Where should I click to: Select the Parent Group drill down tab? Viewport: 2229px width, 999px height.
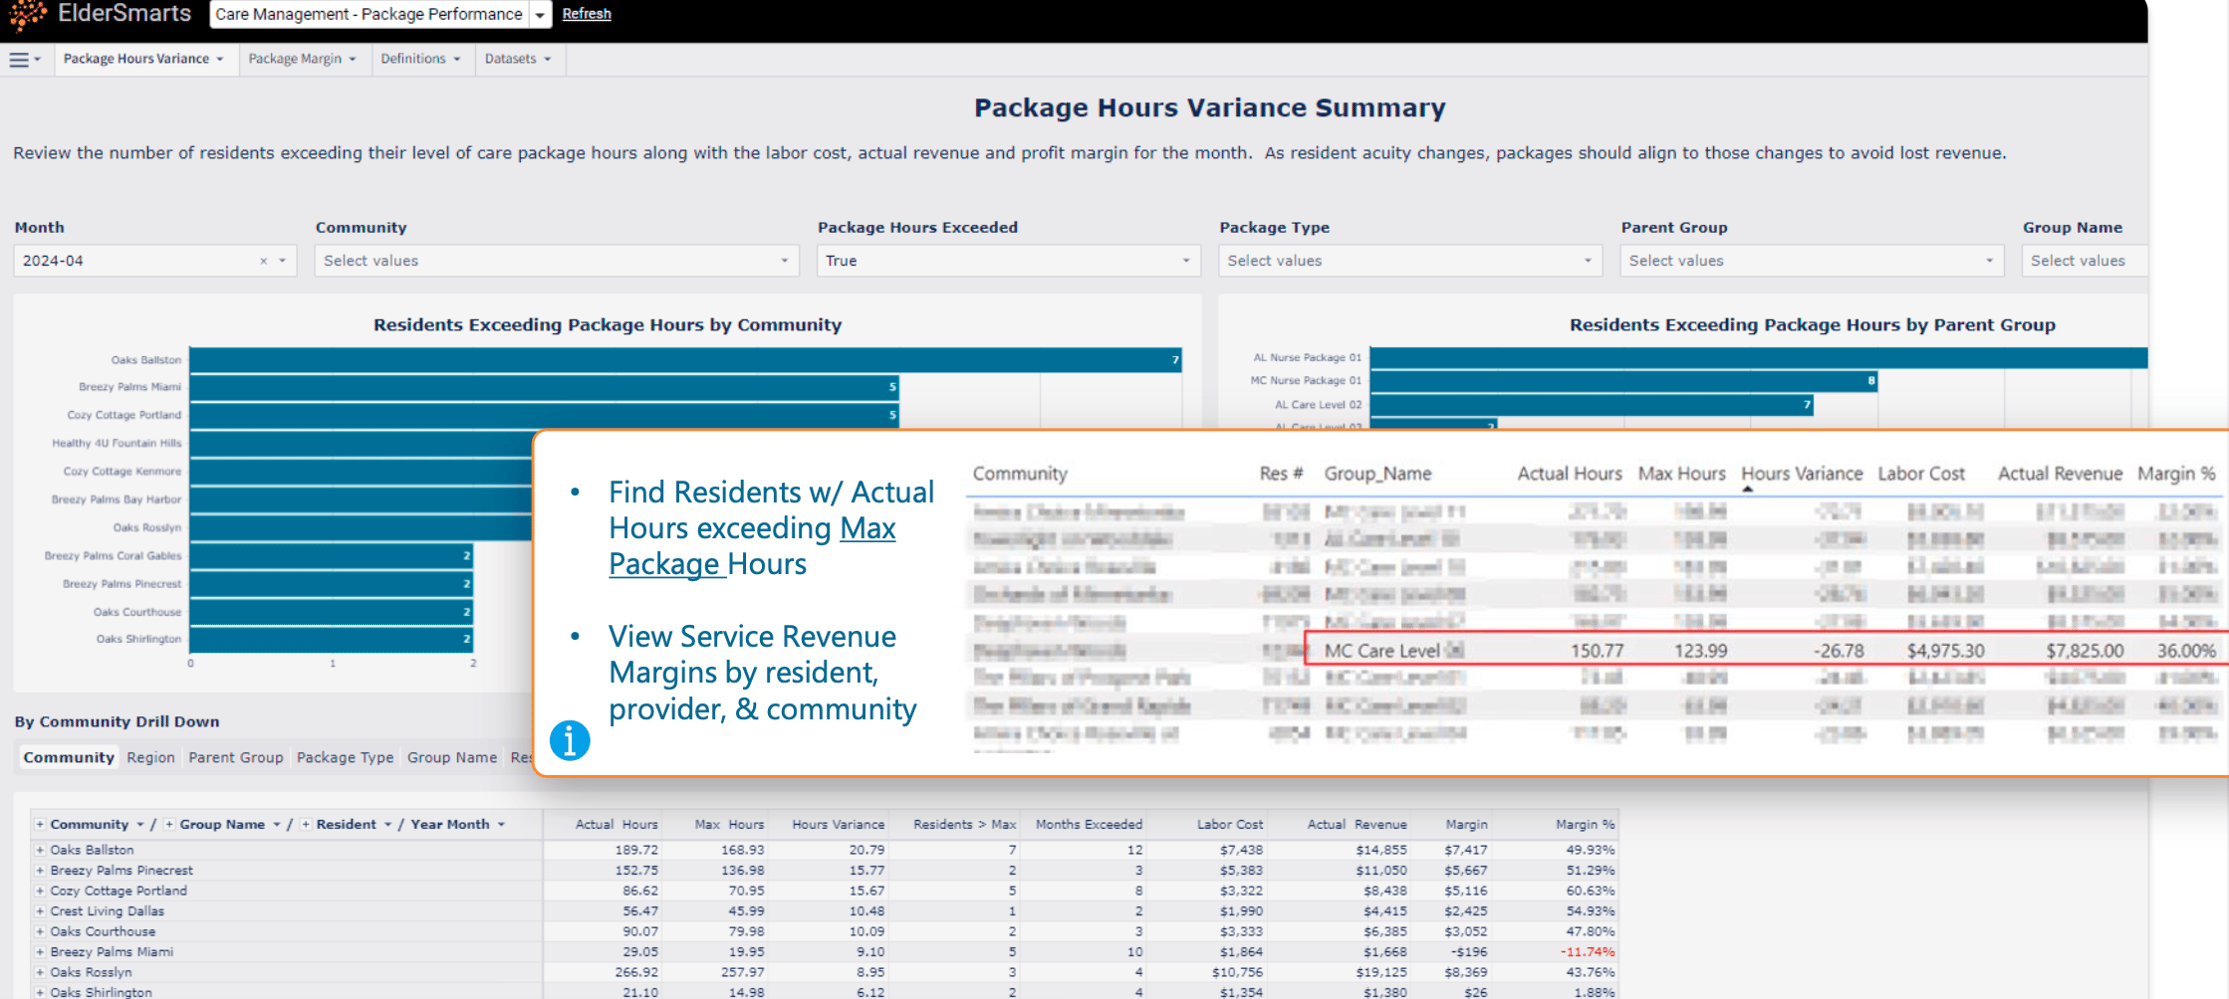click(x=236, y=757)
